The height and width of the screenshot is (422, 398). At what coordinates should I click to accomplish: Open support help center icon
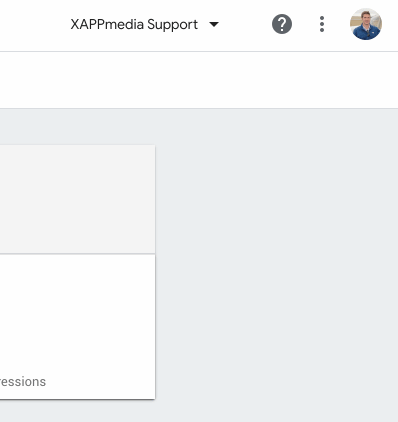click(282, 24)
